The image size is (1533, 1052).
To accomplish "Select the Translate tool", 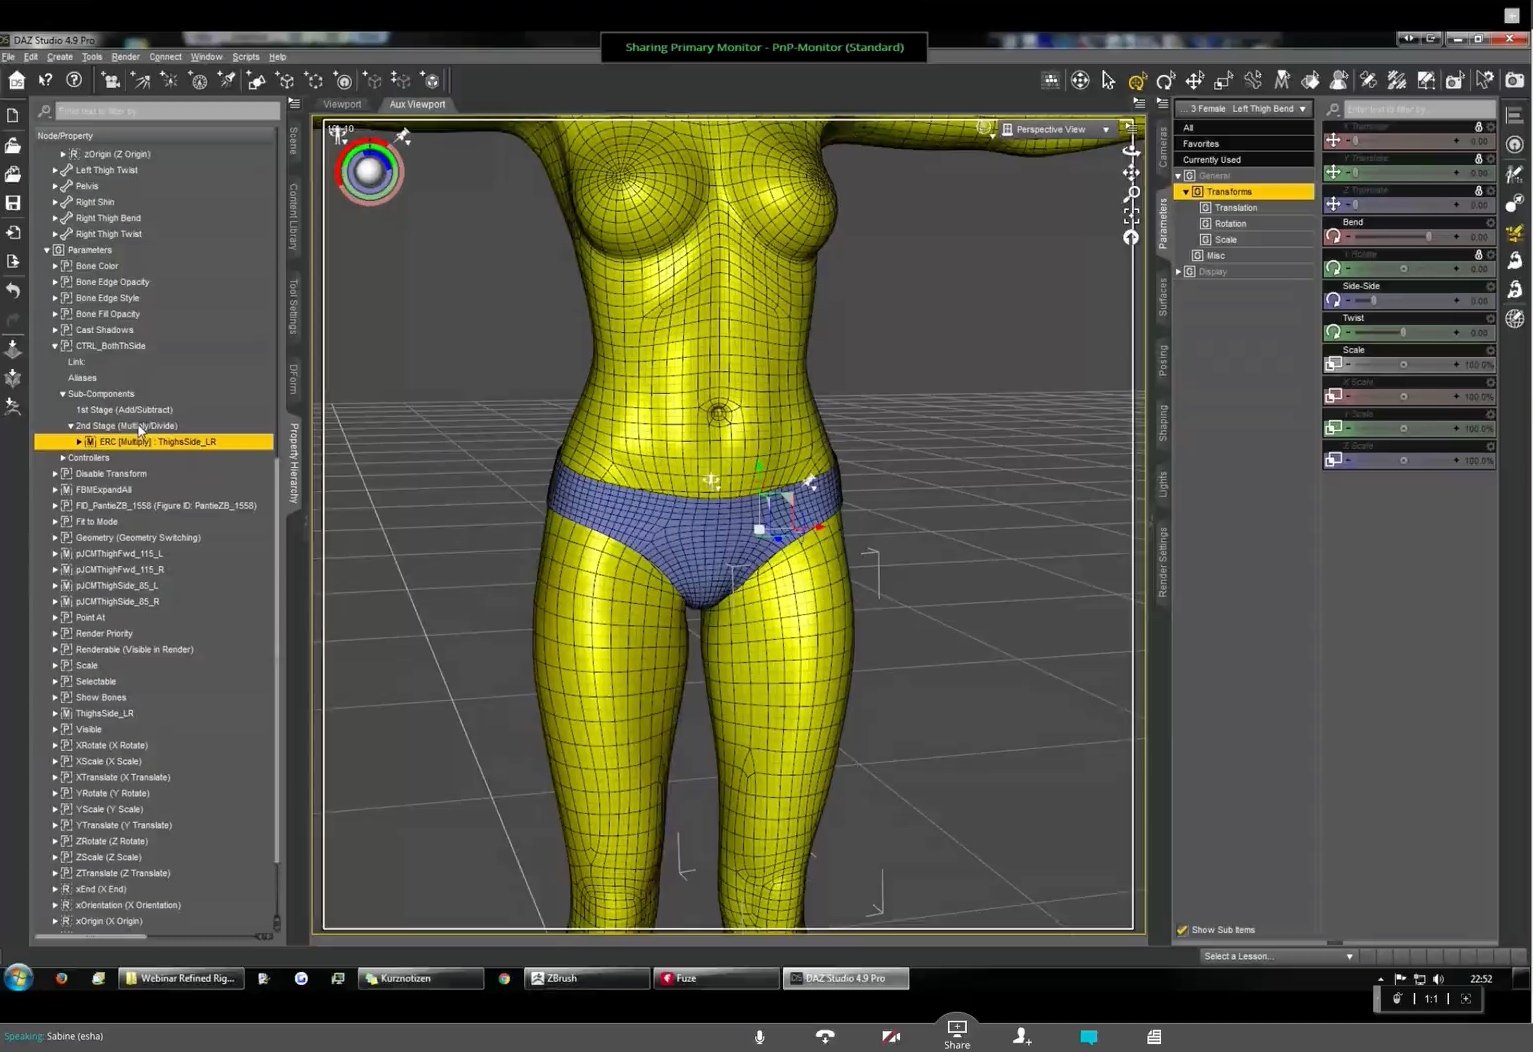I will [x=1194, y=81].
